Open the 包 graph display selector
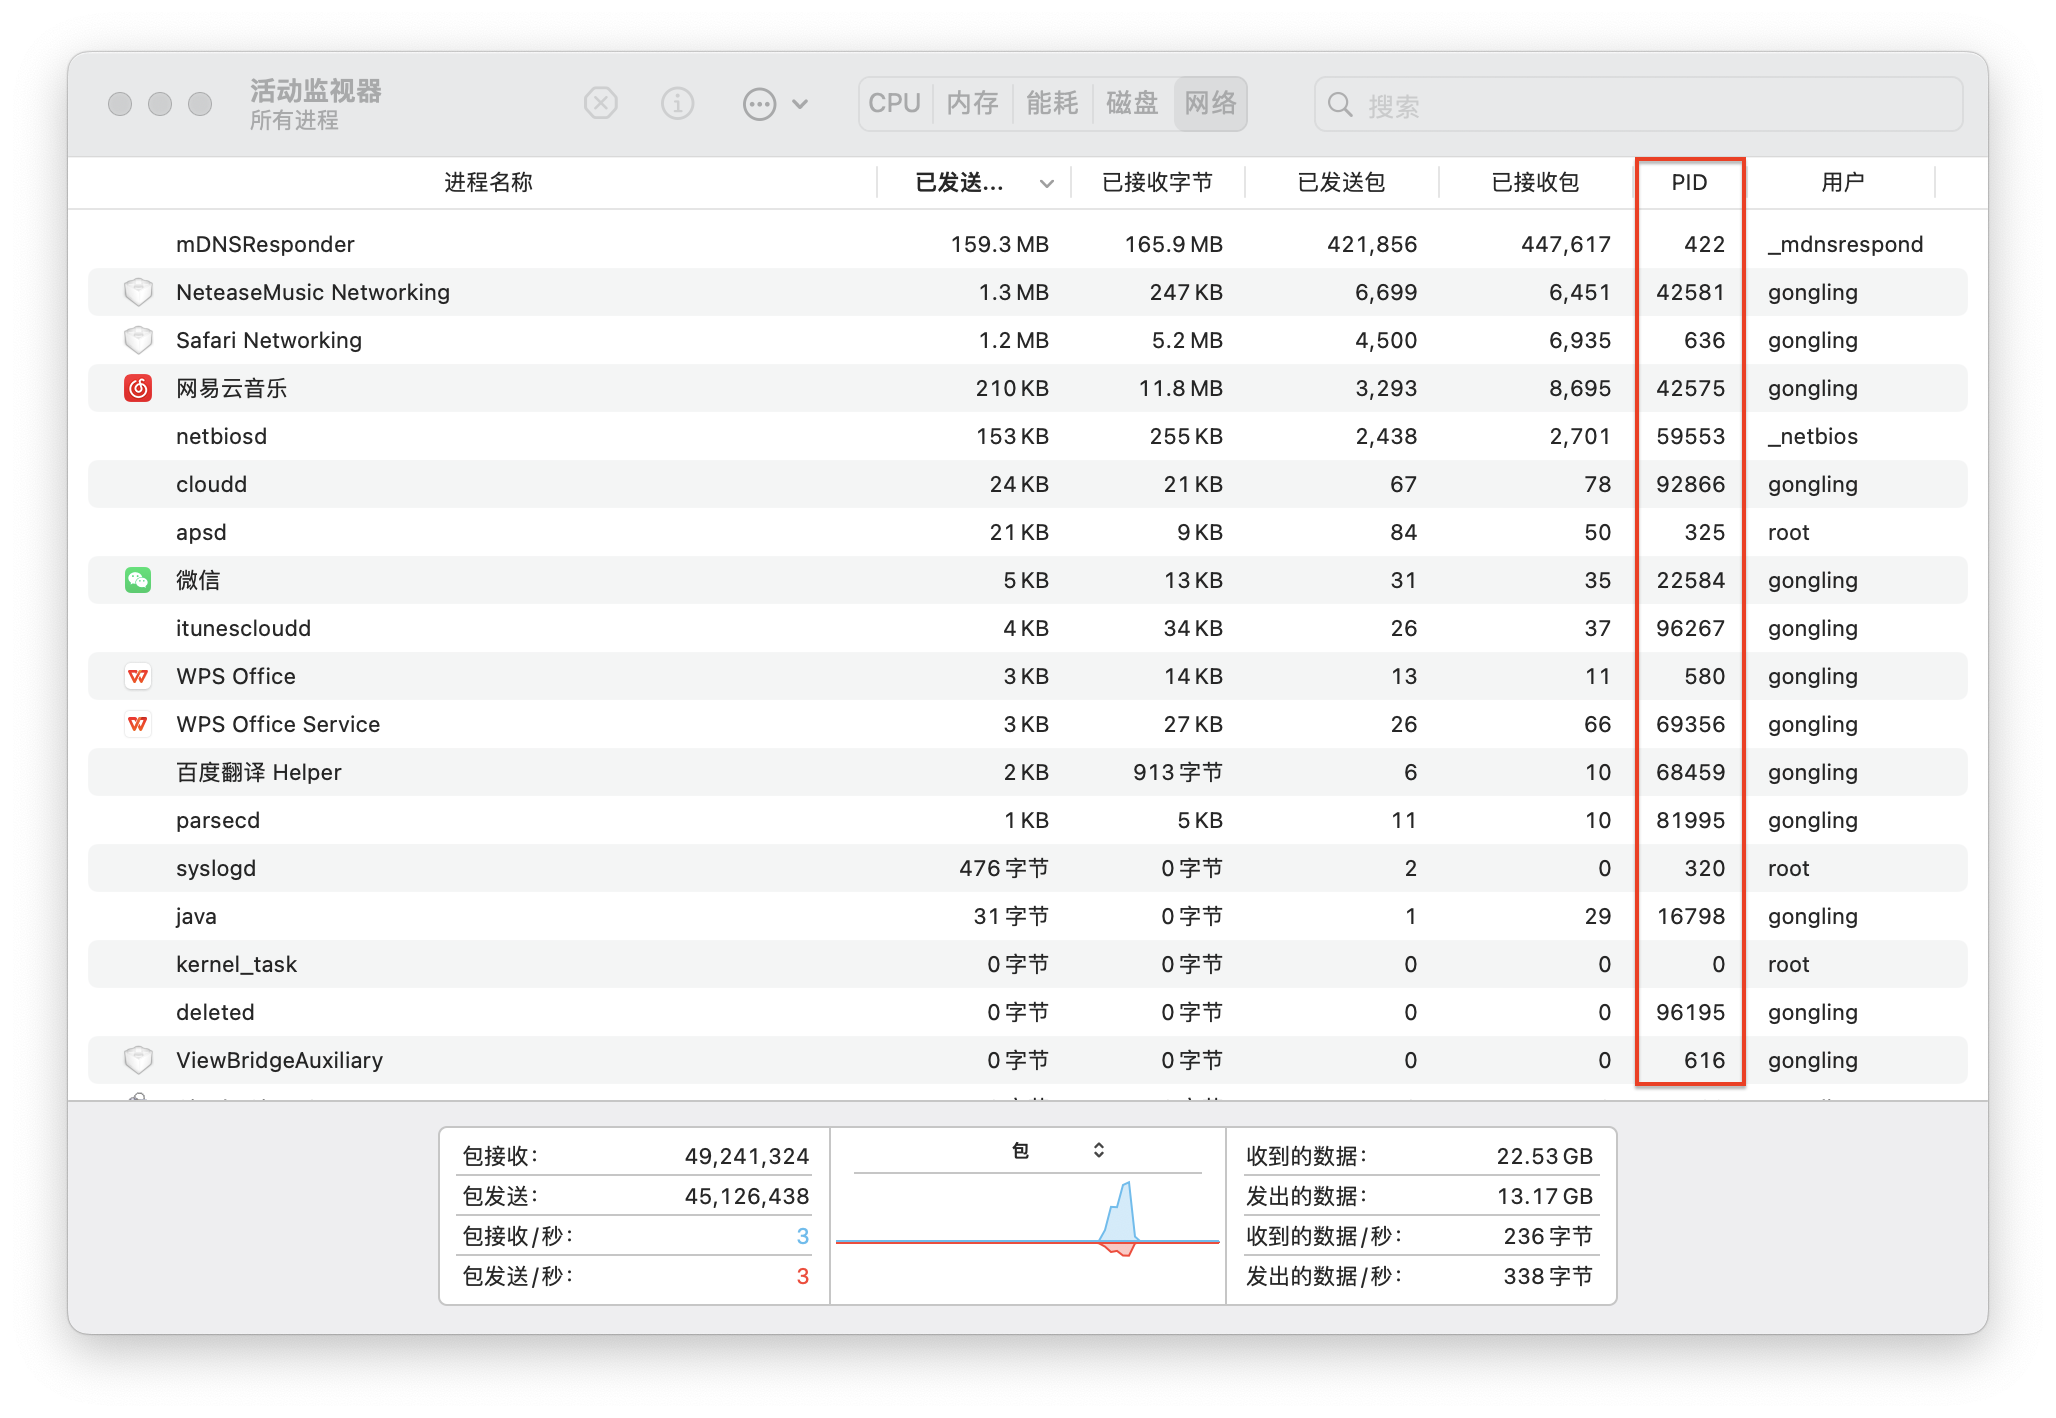The image size is (2056, 1418). [1097, 1150]
